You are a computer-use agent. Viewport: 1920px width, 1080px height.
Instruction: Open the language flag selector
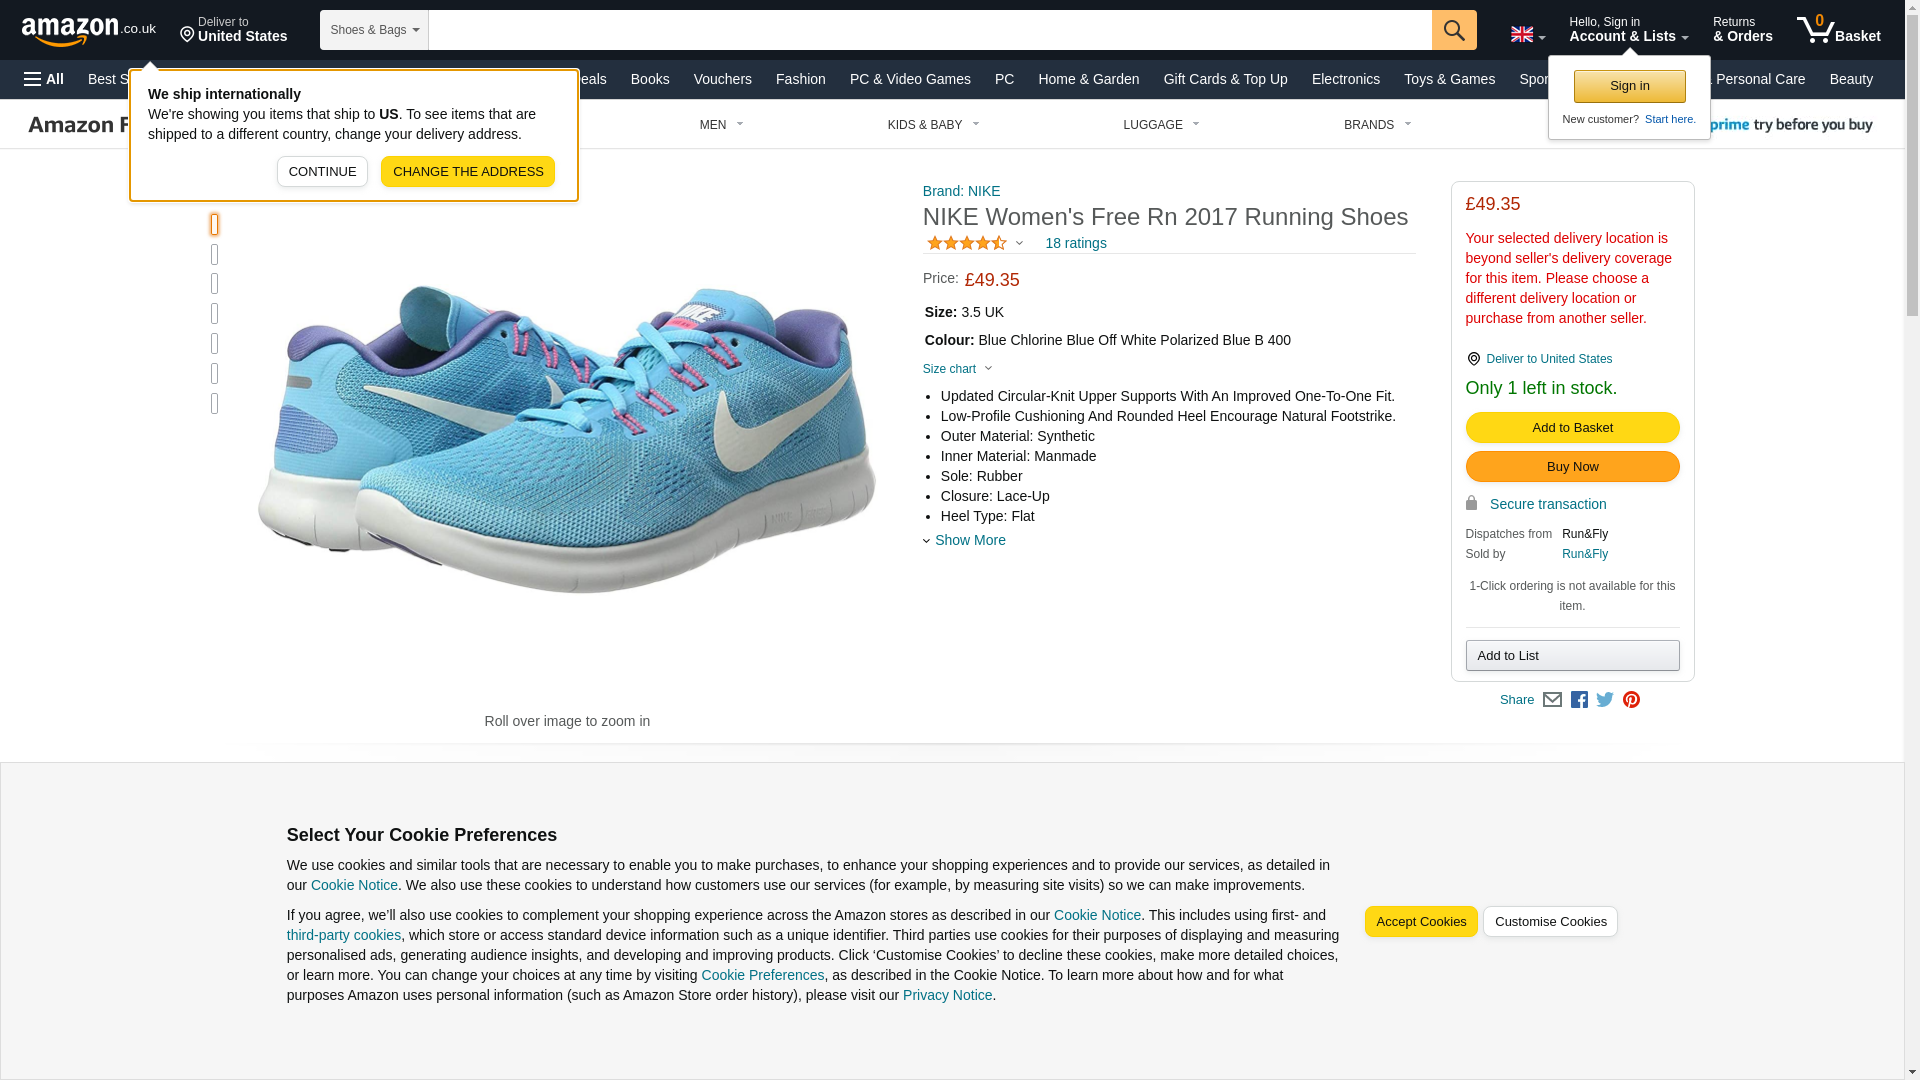(x=1527, y=34)
